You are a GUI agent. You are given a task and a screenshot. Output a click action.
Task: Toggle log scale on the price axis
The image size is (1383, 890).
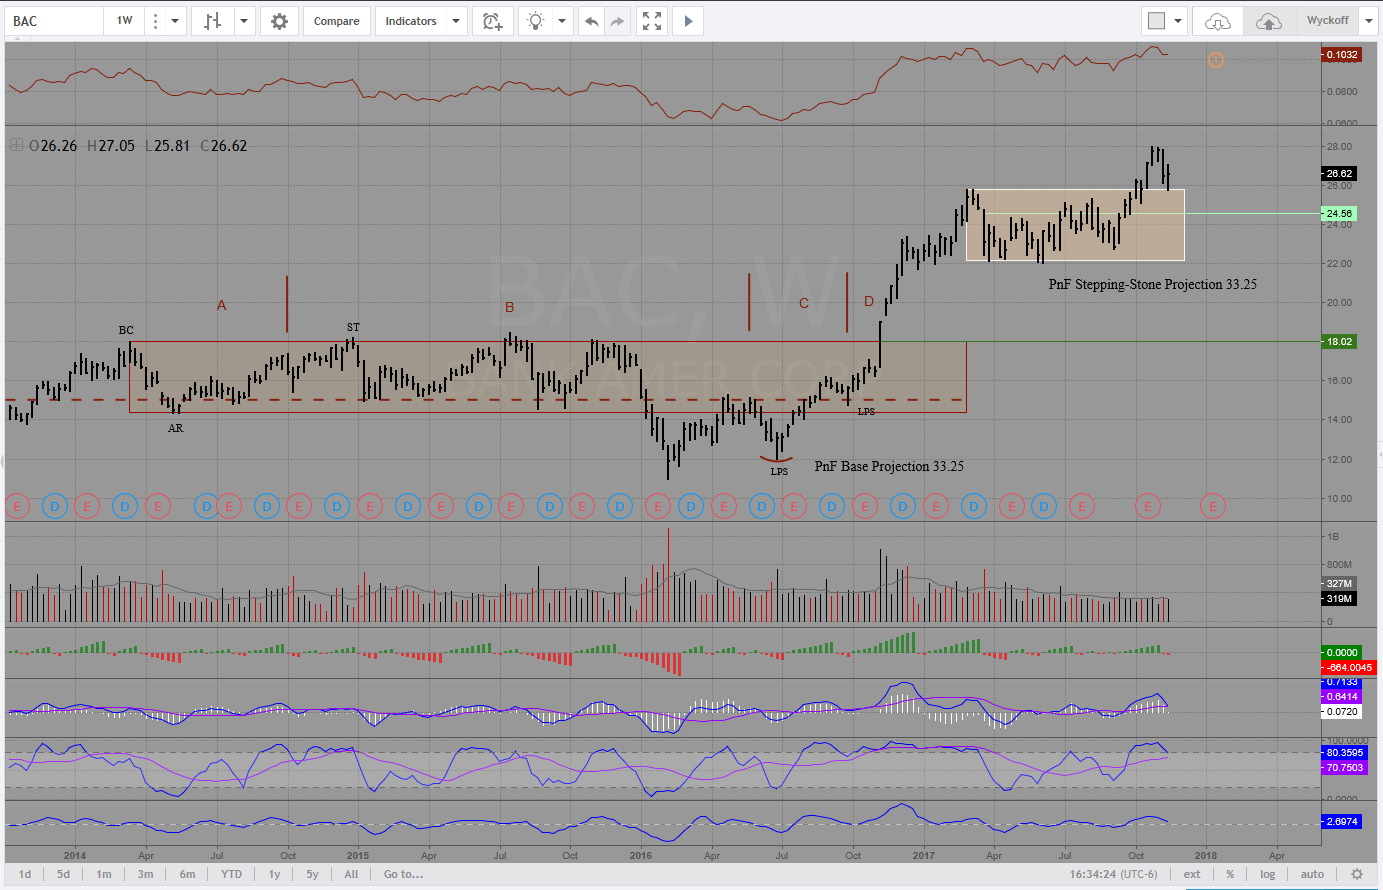(1267, 874)
